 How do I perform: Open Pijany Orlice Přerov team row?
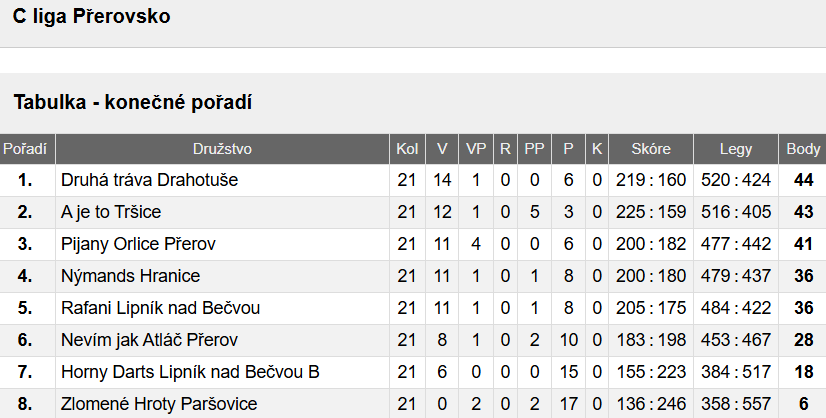(x=138, y=245)
